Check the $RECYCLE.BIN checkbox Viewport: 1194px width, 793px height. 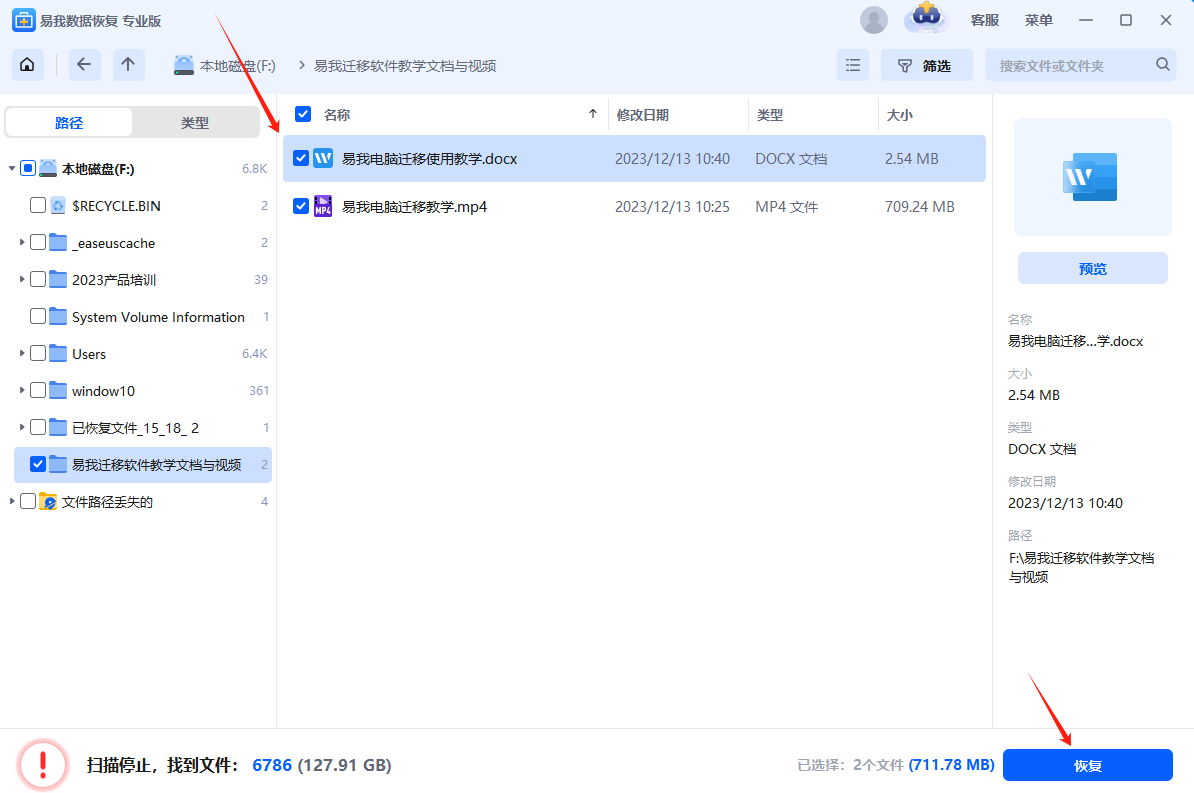[38, 206]
